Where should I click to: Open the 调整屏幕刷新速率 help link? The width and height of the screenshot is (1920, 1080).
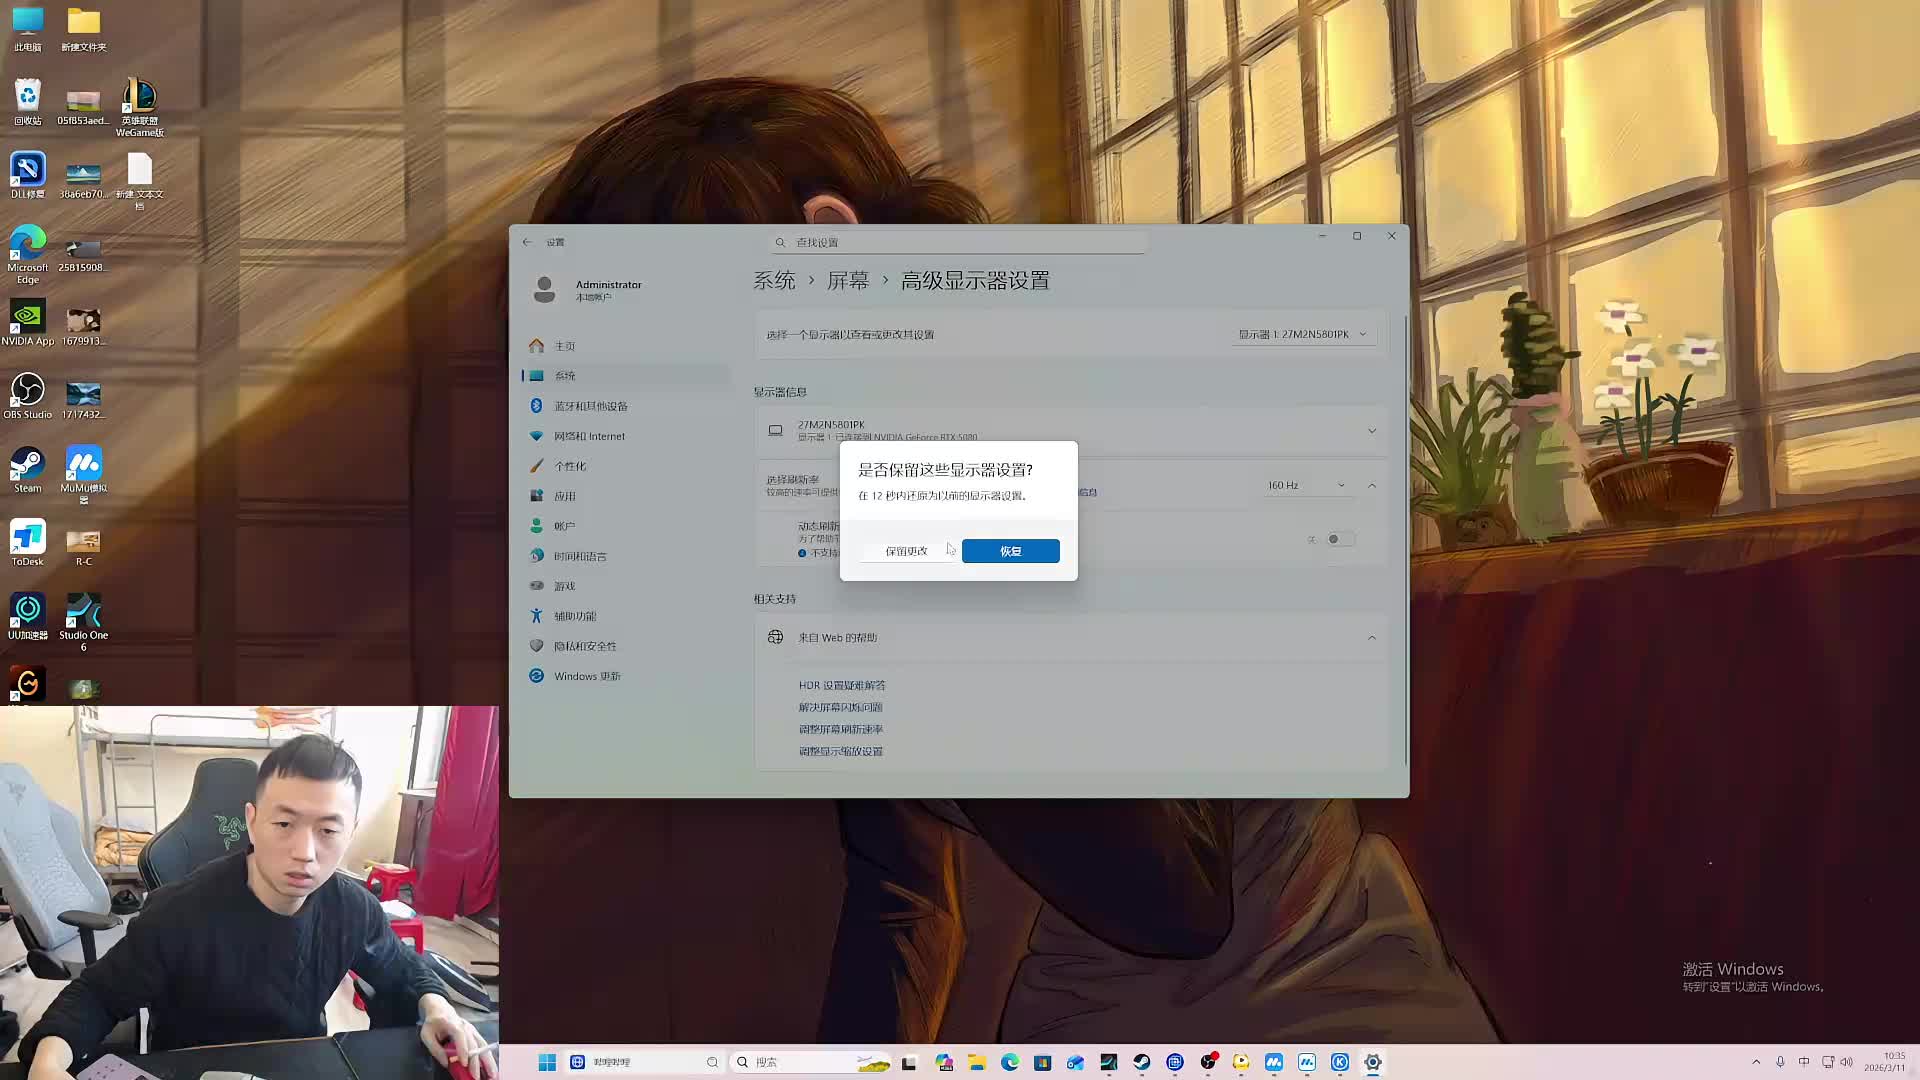(x=840, y=729)
